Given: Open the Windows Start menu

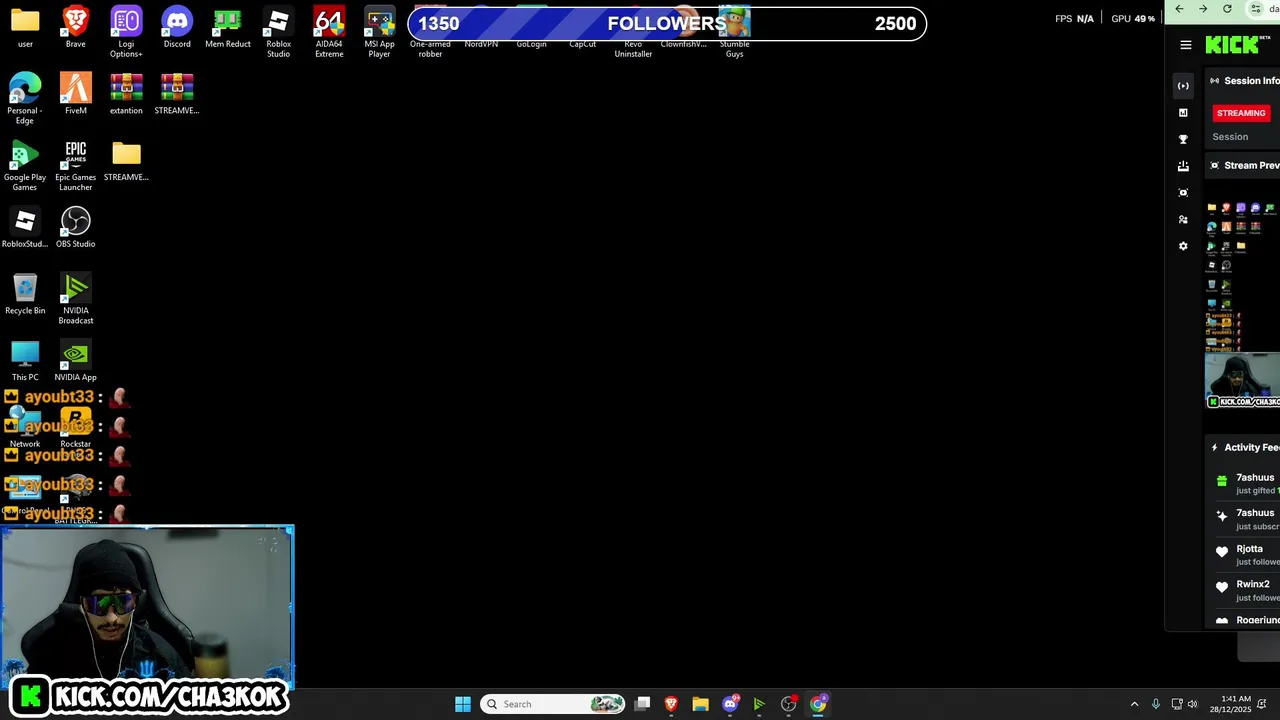Looking at the screenshot, I should pyautogui.click(x=463, y=704).
